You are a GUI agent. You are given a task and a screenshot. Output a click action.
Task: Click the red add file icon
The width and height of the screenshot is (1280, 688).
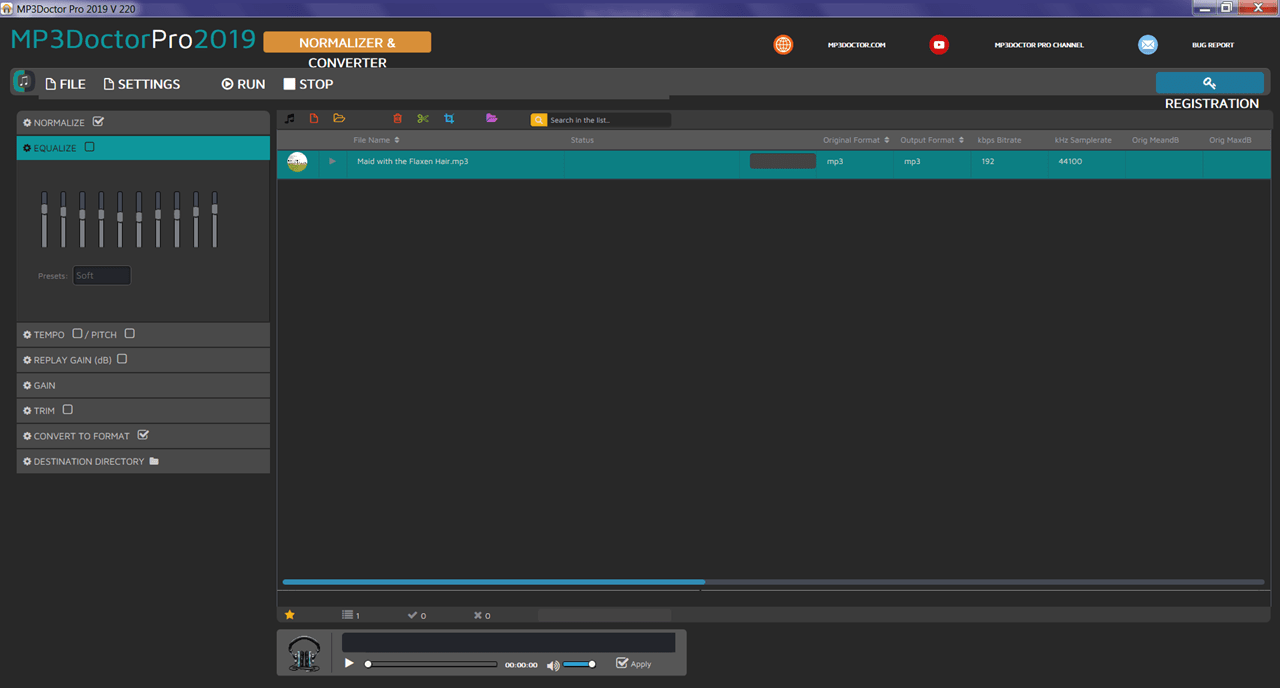[x=314, y=119]
